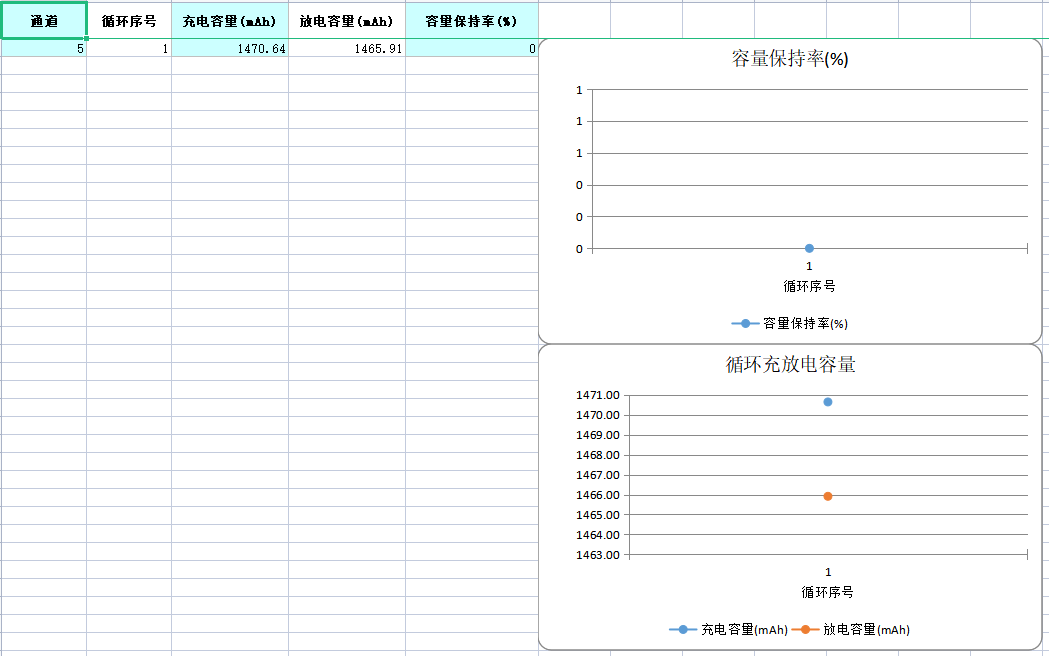Viewport: 1049px width, 656px height.
Task: Click the 1471.00 axis label in lower chart
Action: (597, 395)
